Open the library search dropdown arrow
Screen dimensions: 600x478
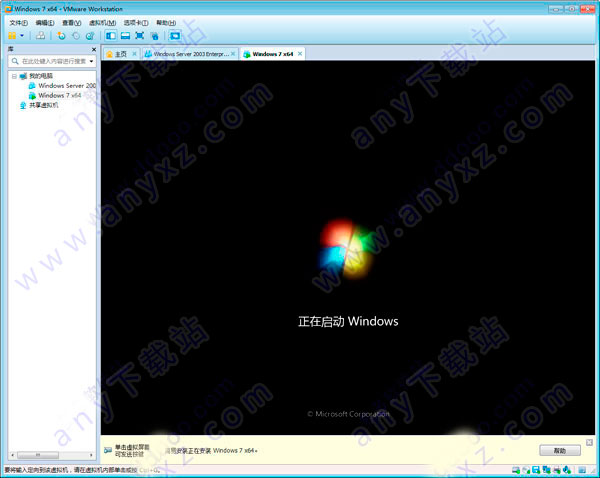pyautogui.click(x=91, y=61)
